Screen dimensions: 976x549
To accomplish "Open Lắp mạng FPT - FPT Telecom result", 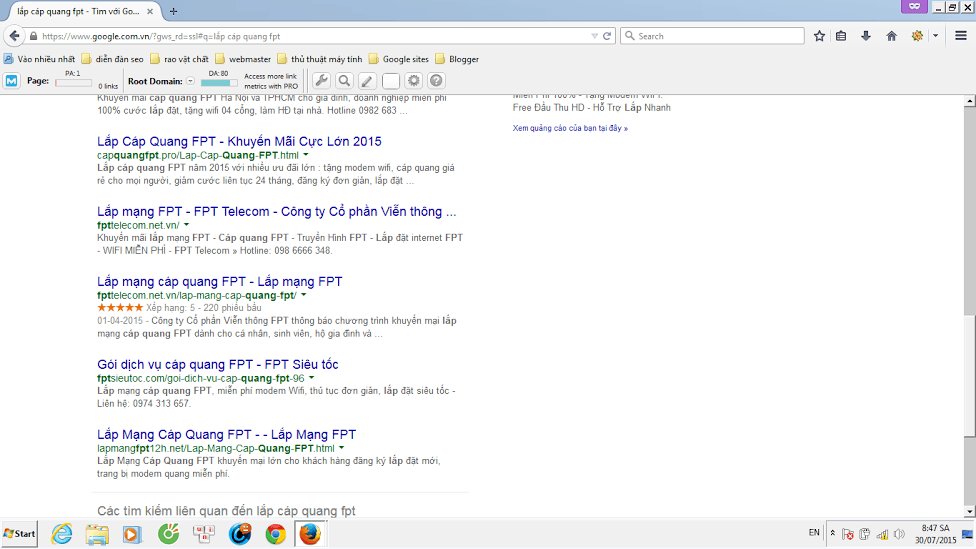I will tap(276, 212).
